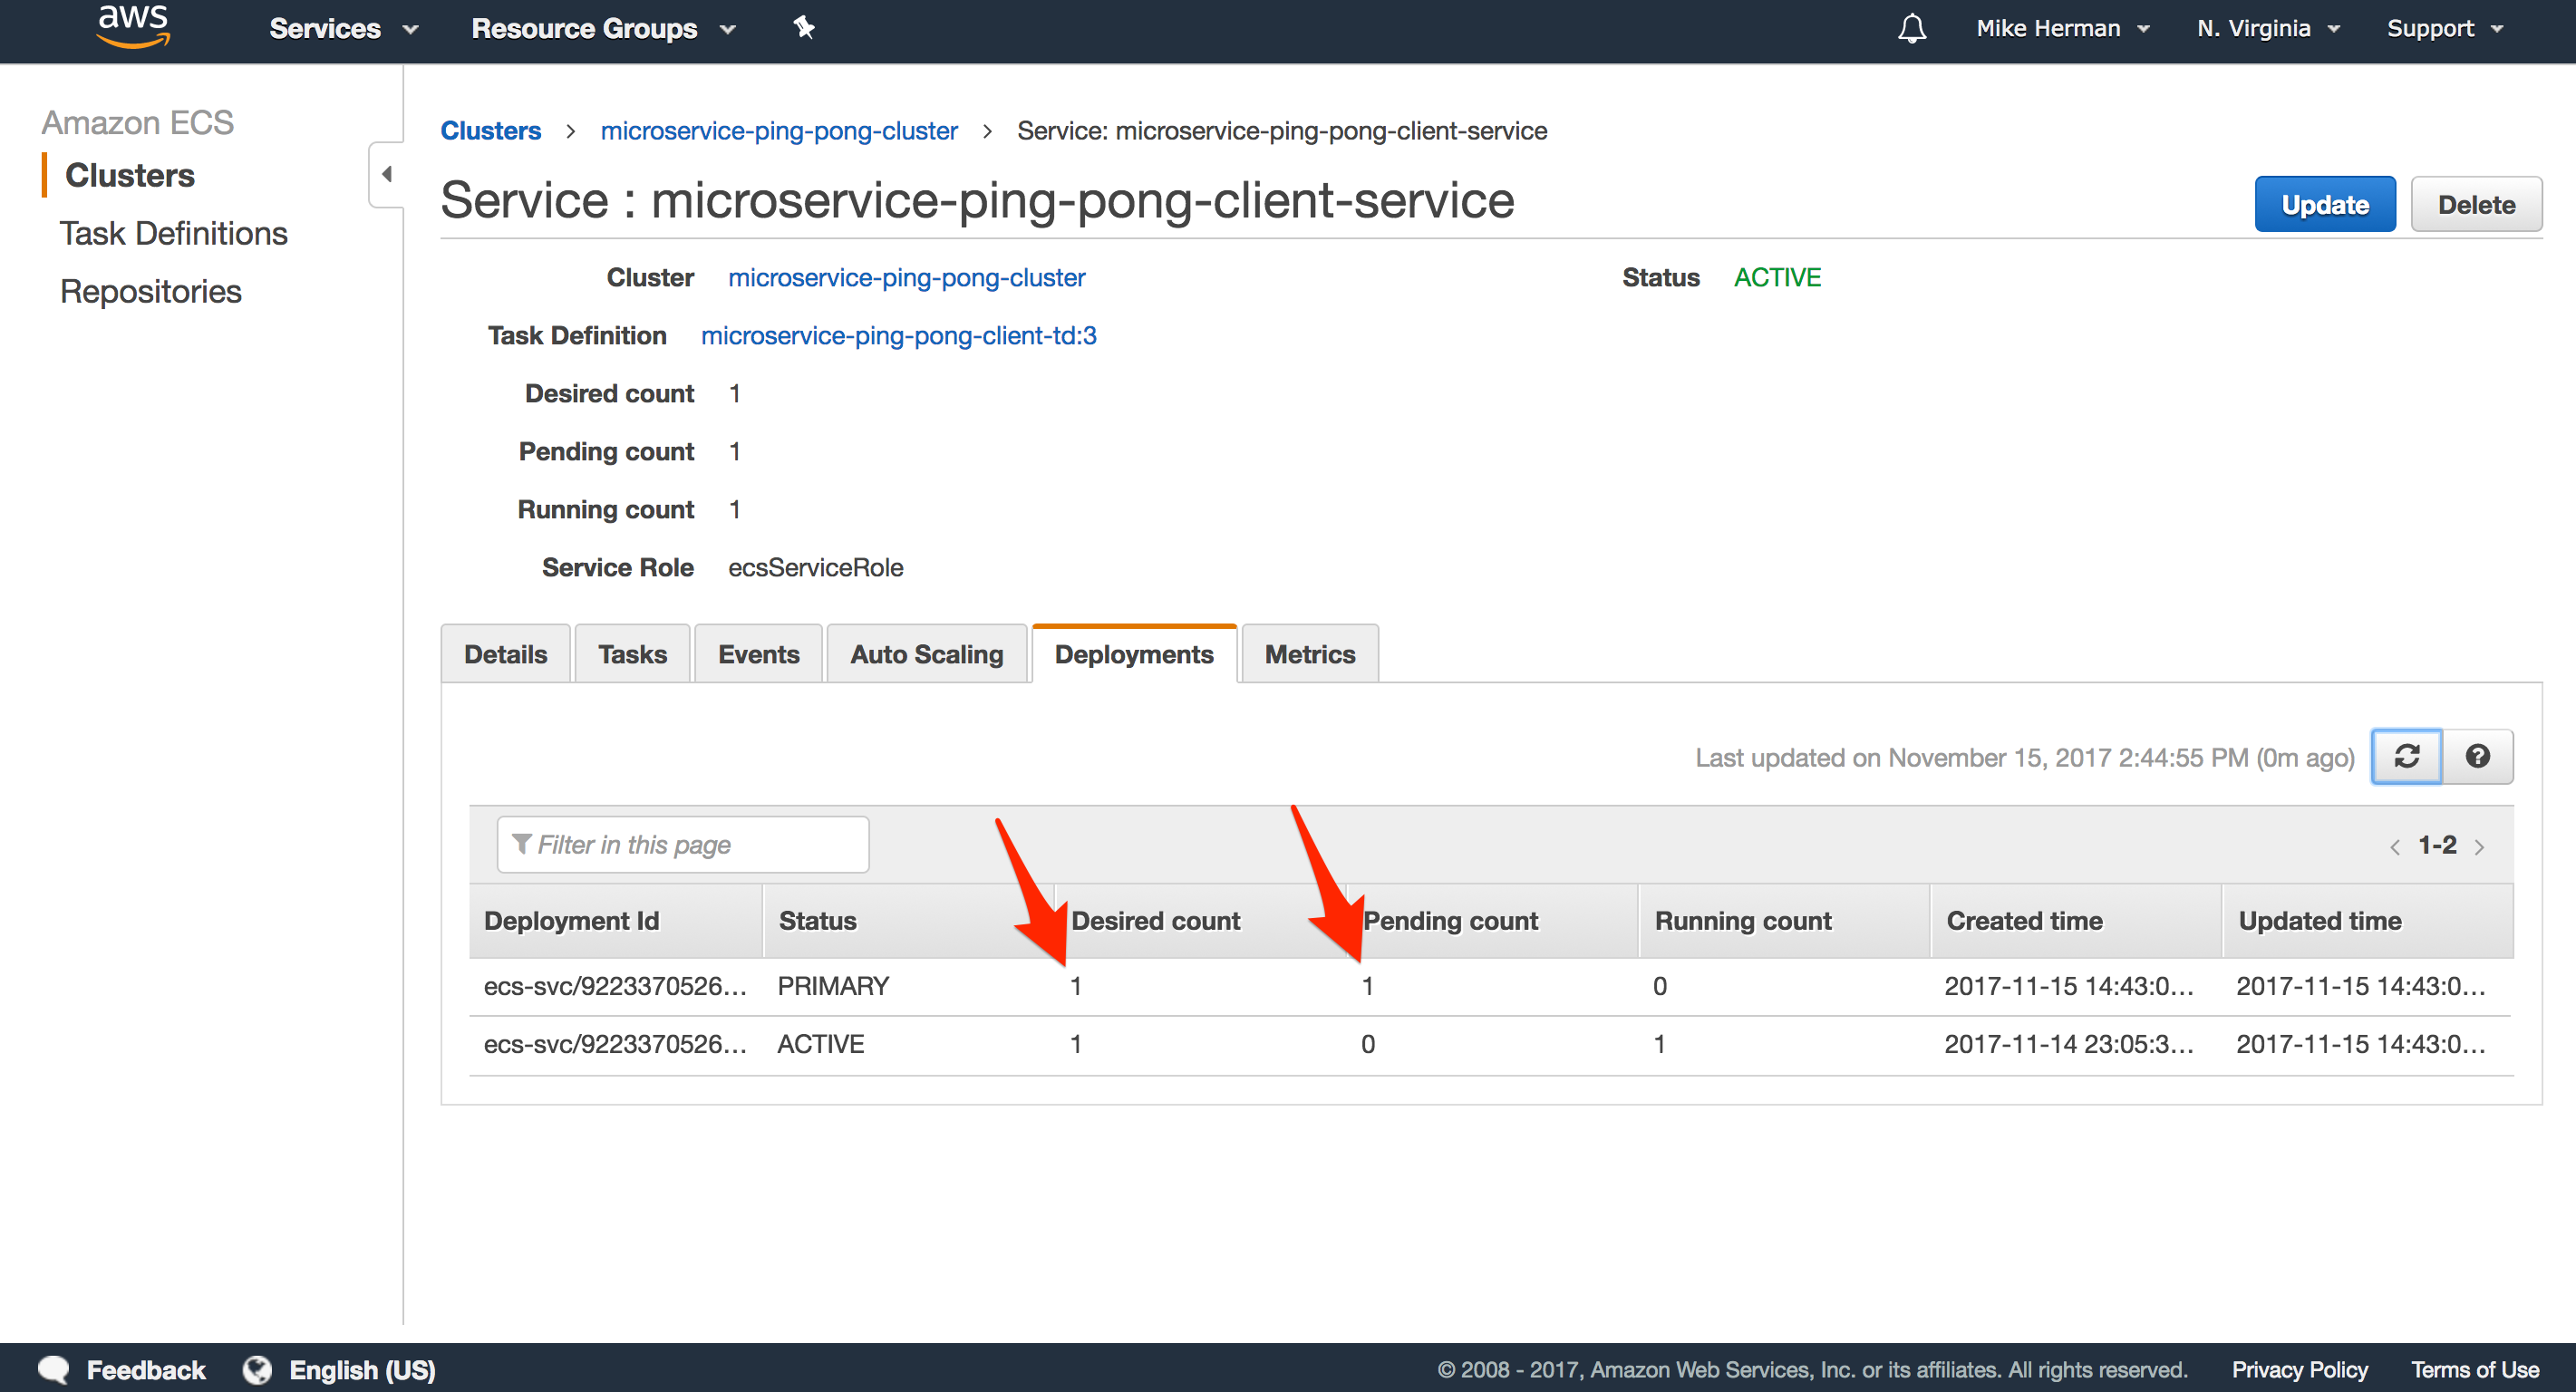Screen dimensions: 2576x1392
Task: Open the notifications bell
Action: [x=1911, y=28]
